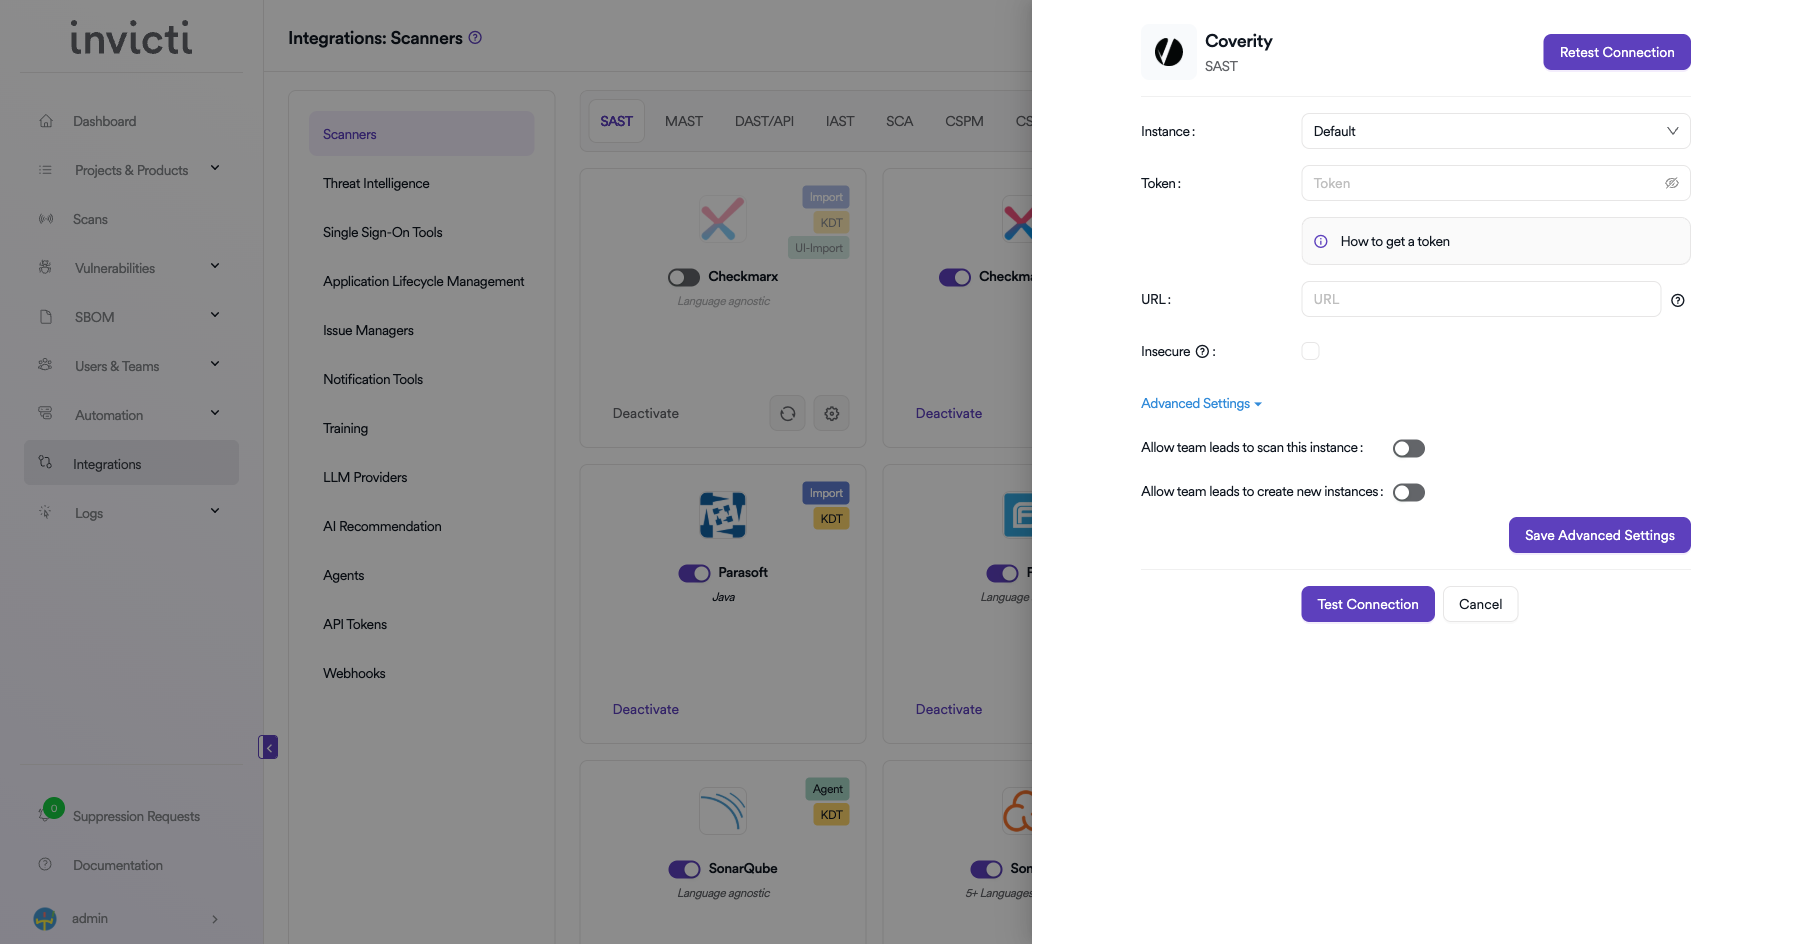Click the Parasoft scanner logo
The width and height of the screenshot is (1800, 944).
pos(723,516)
